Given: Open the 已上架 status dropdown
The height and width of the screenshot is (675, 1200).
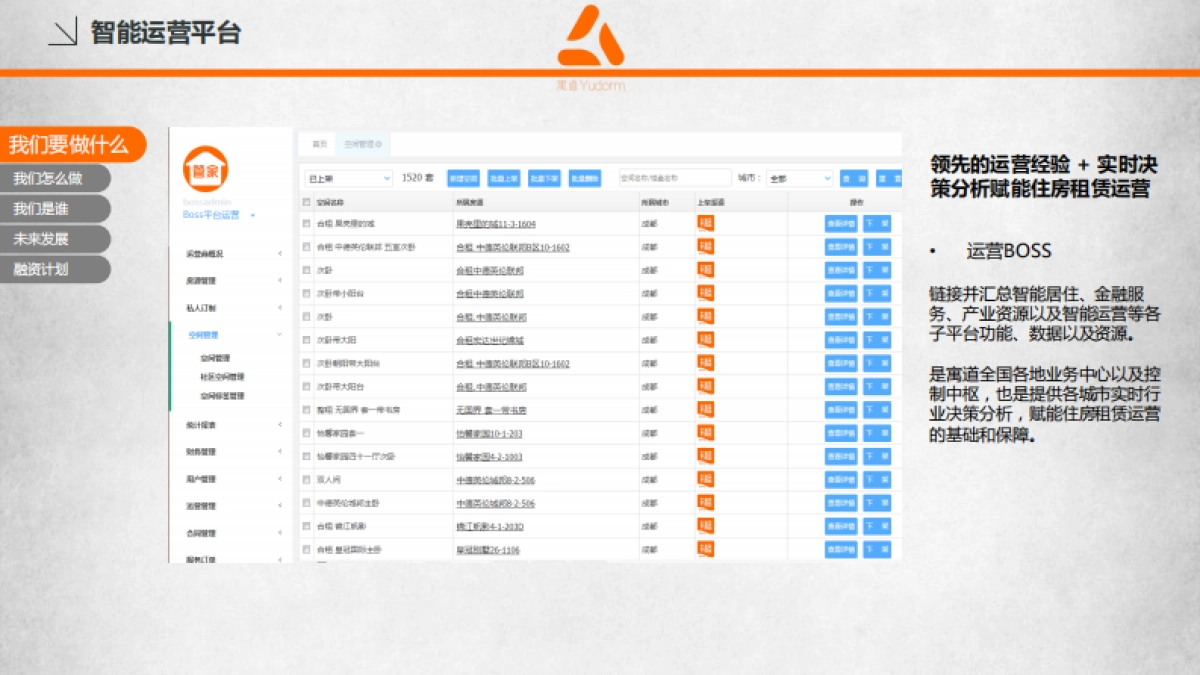Looking at the screenshot, I should 348,178.
